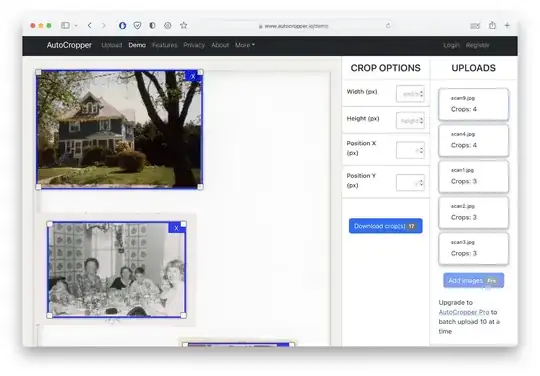Screen dimensions: 540x376
Task: Go back using the browser back arrow
Action: tap(90, 25)
